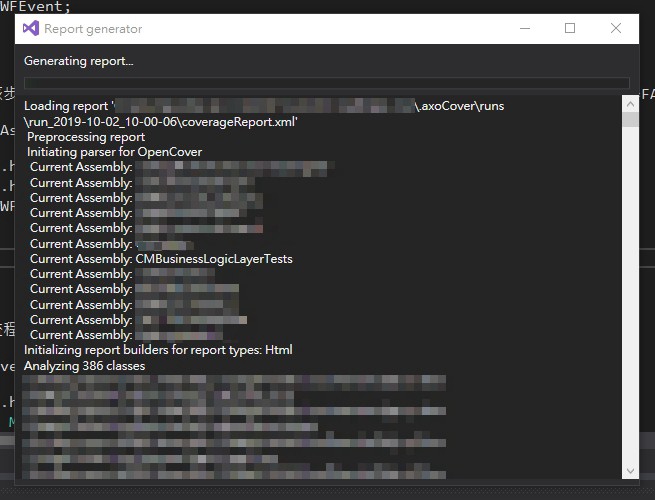Click the 'Generating report...' status label

pyautogui.click(x=78, y=61)
